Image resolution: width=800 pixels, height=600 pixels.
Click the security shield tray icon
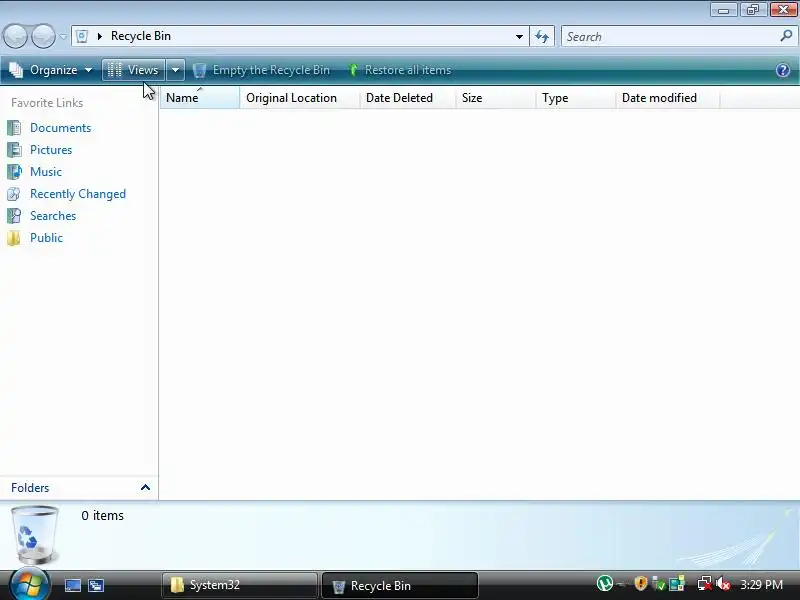coord(640,583)
